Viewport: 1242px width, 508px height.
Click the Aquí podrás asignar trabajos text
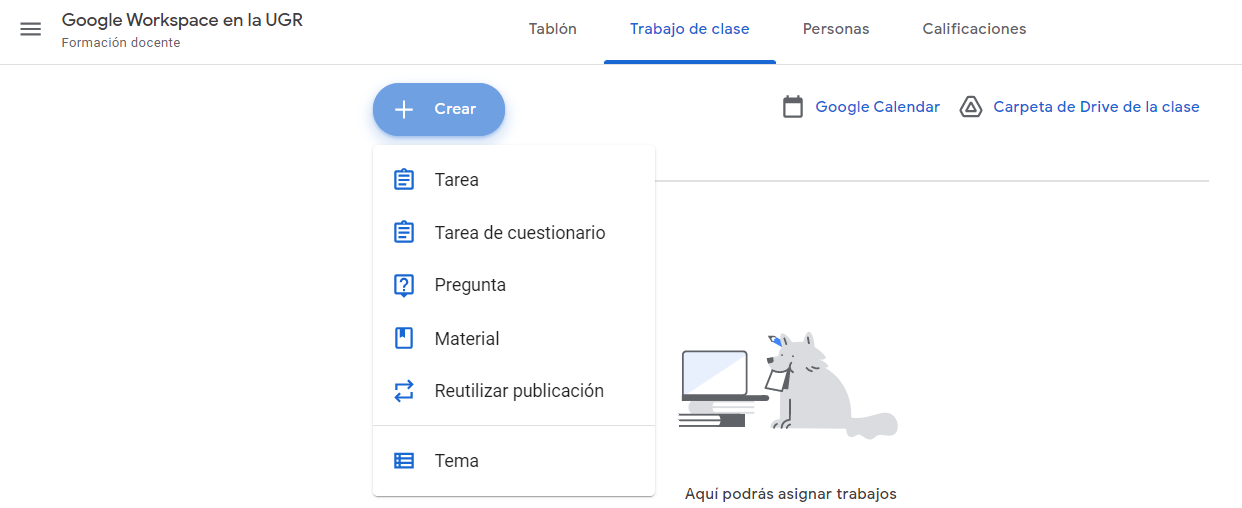(x=791, y=494)
